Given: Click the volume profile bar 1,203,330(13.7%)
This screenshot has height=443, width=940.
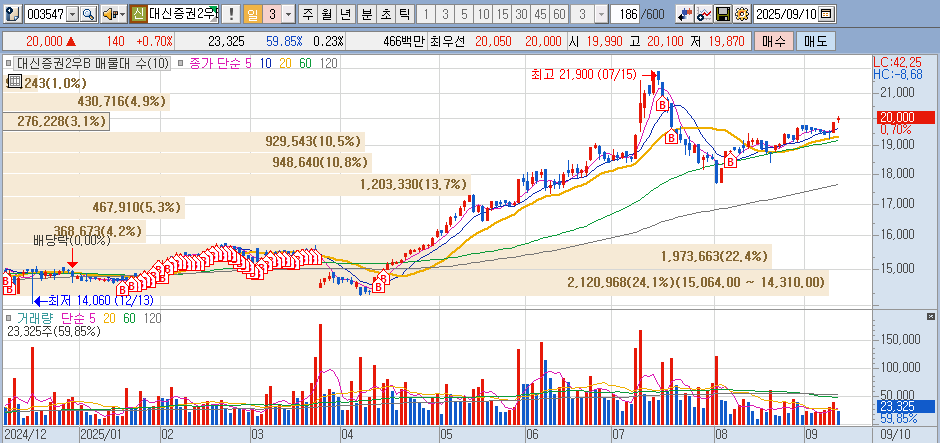Looking at the screenshot, I should 237,185.
